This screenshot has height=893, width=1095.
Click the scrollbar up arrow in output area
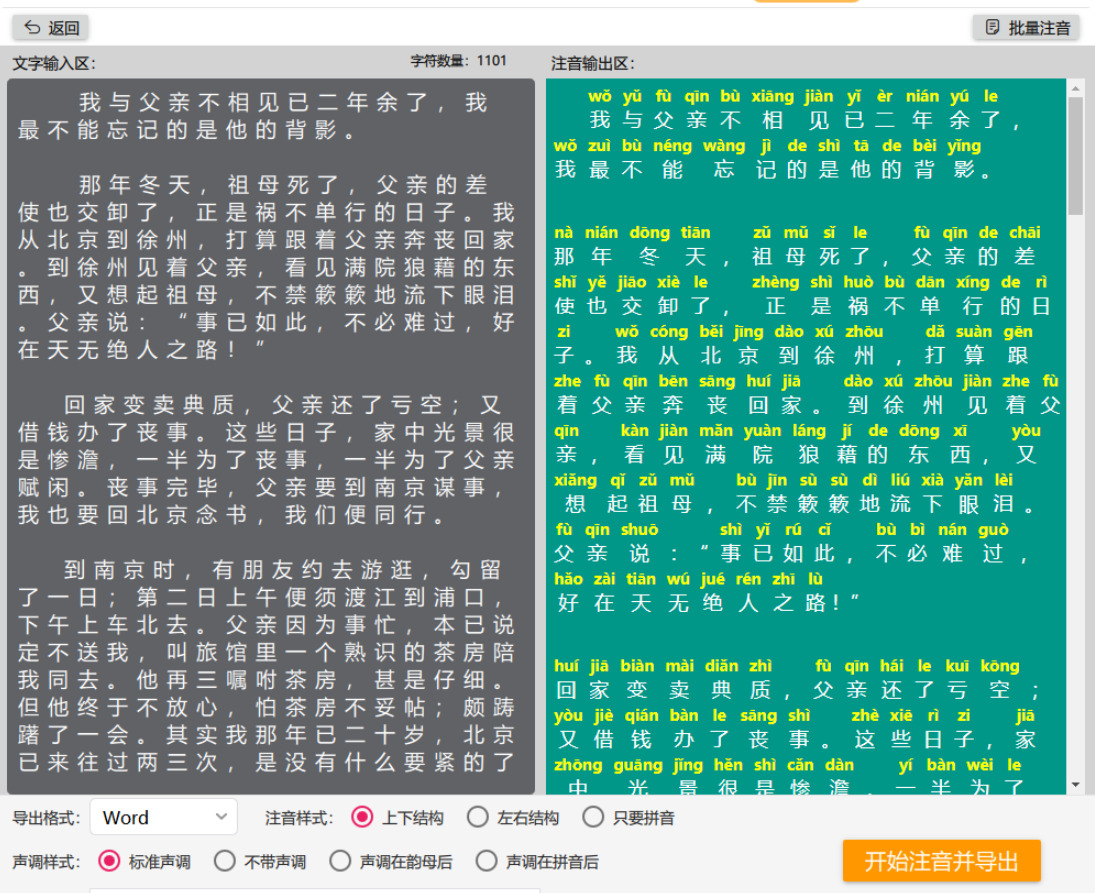coord(1075,87)
